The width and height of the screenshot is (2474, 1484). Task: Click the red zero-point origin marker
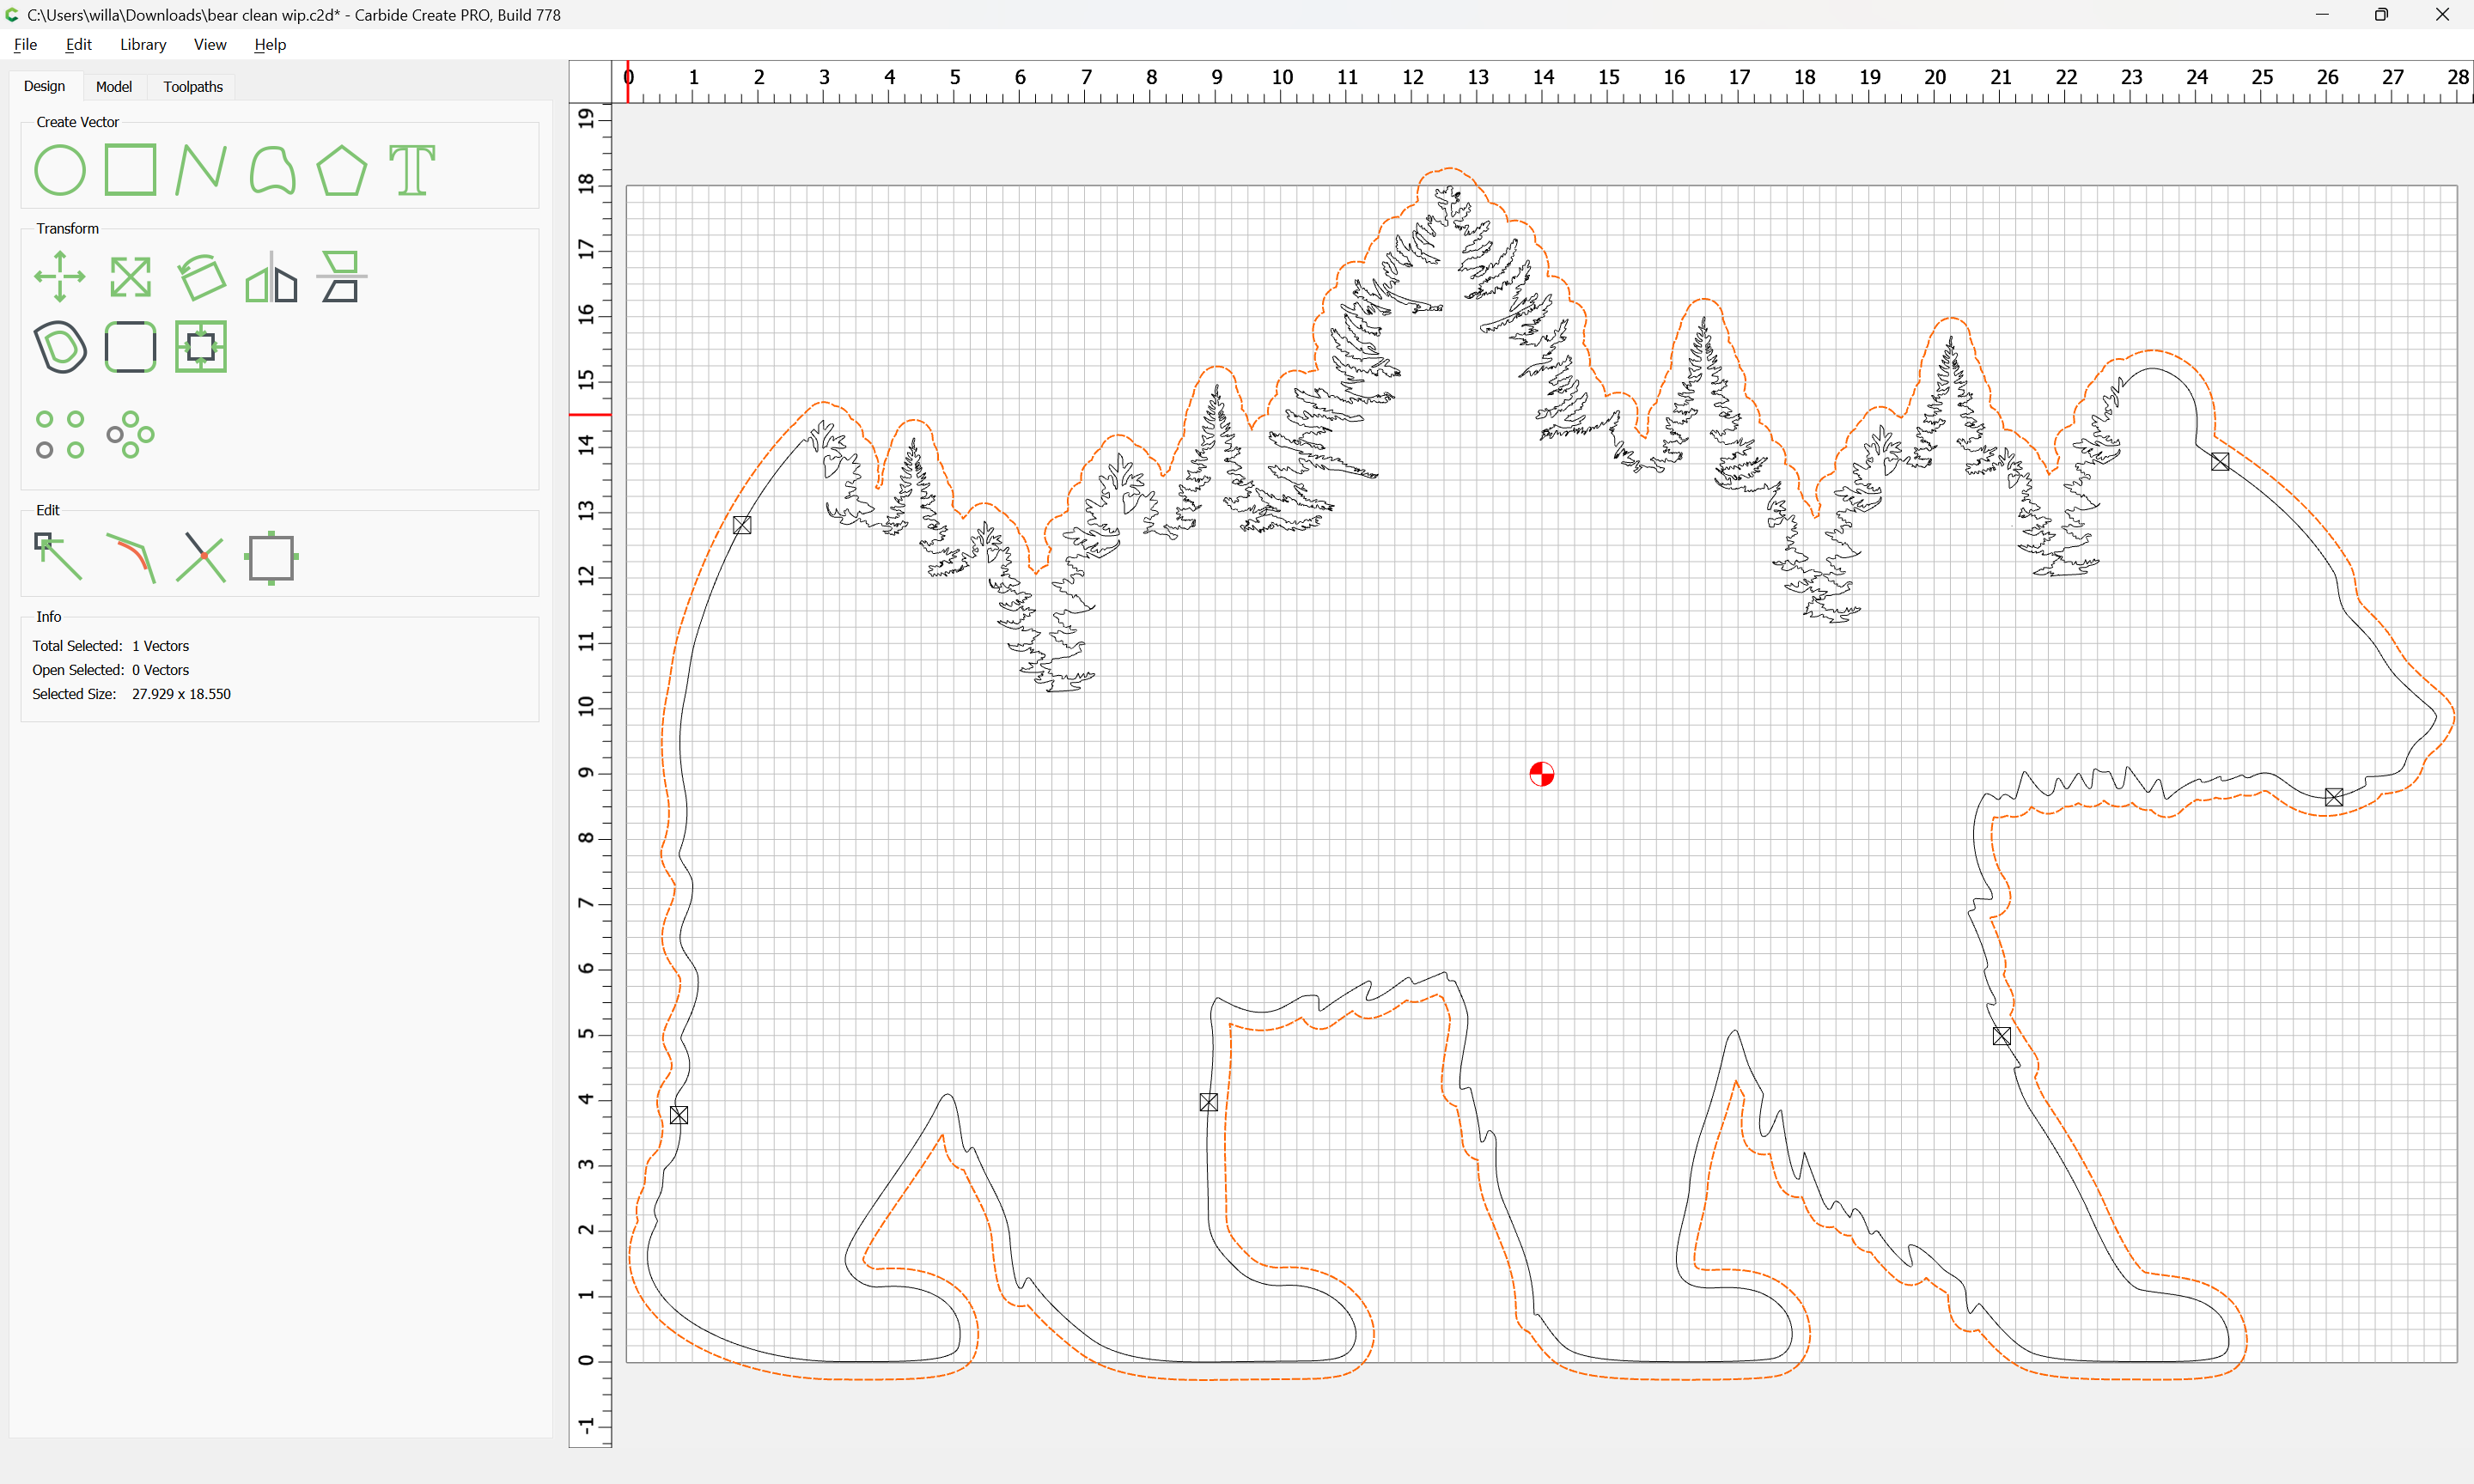[x=1542, y=774]
